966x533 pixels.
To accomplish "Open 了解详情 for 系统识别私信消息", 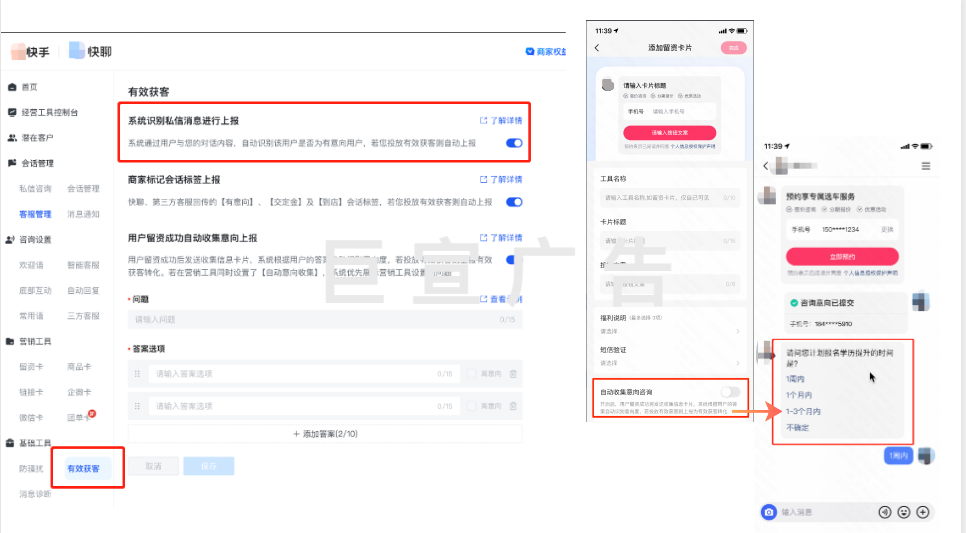I will click(501, 121).
